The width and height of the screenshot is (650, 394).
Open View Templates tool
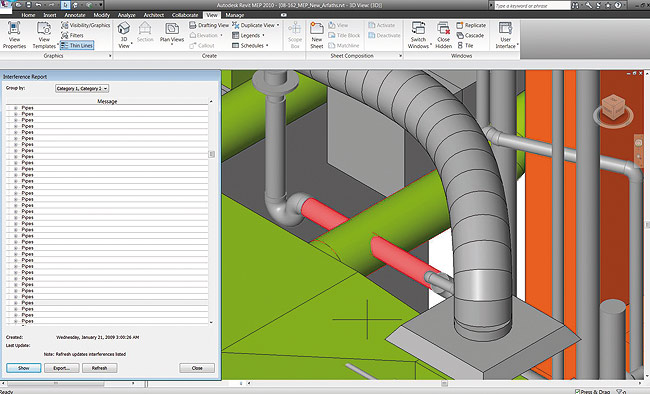pyautogui.click(x=44, y=35)
